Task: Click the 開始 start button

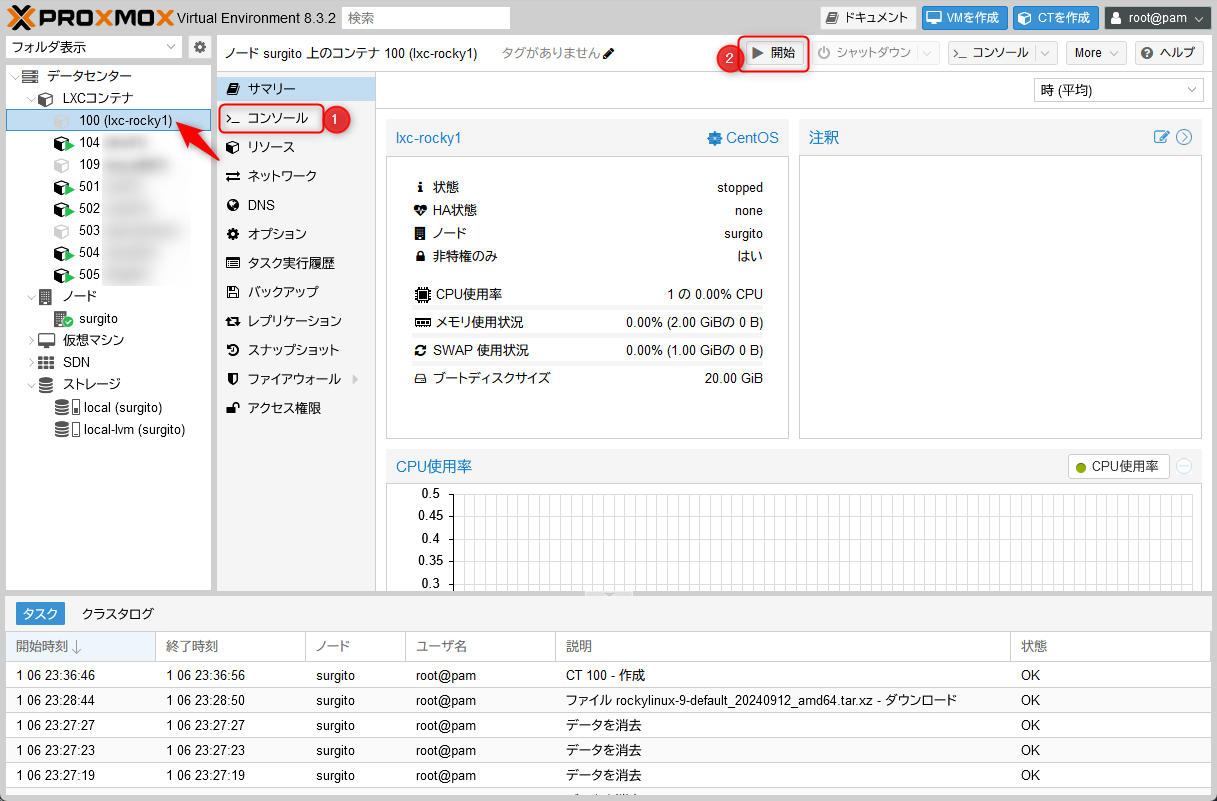Action: click(x=773, y=53)
